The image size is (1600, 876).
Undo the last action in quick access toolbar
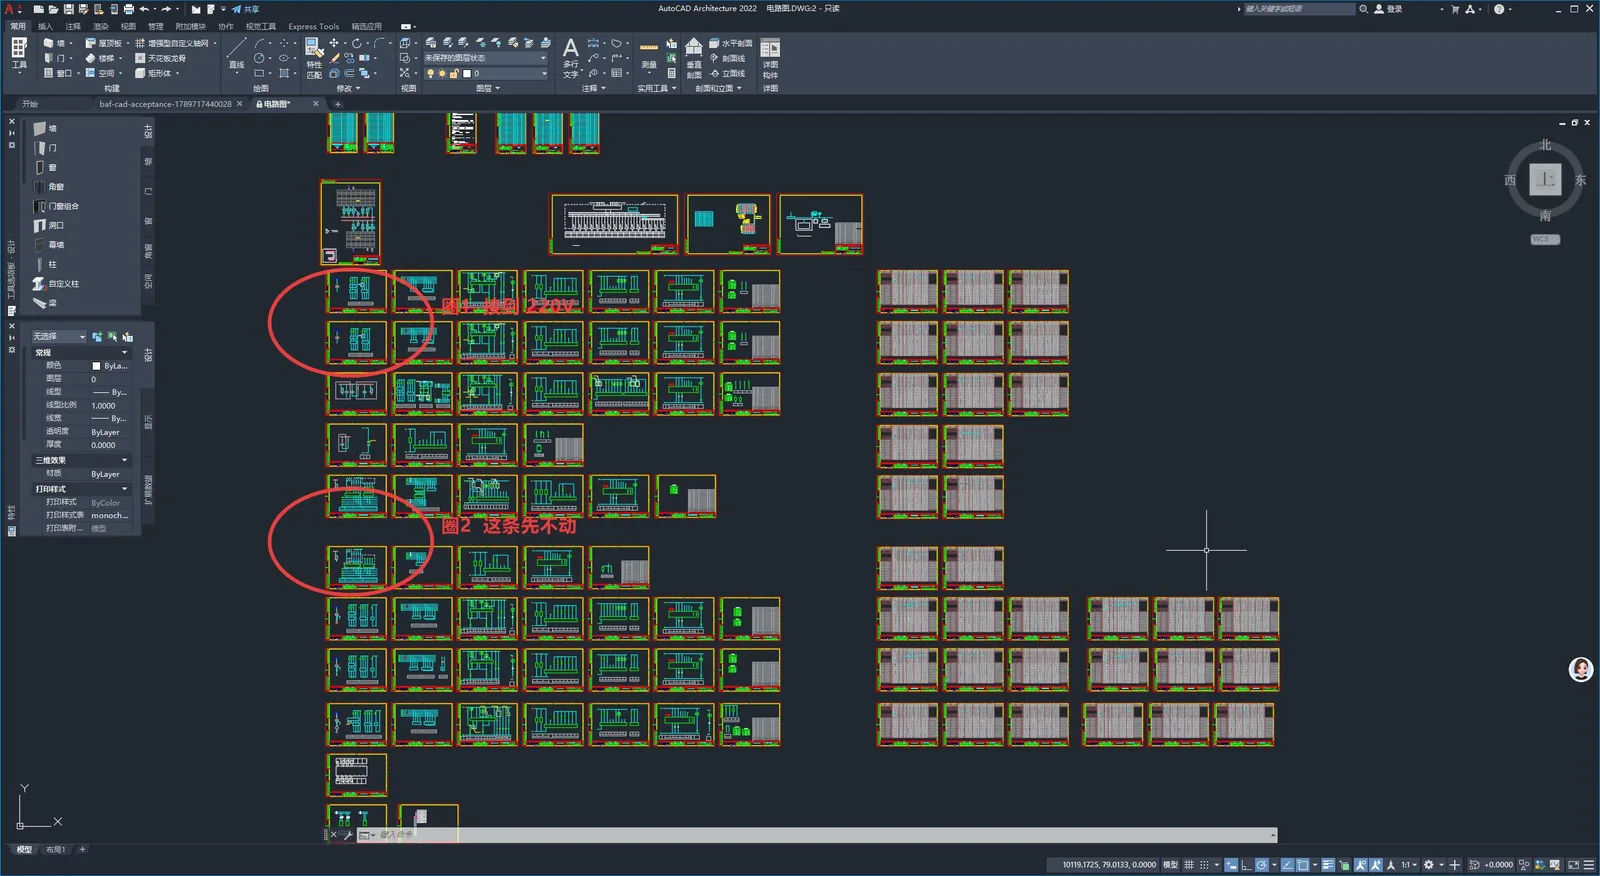coord(145,9)
